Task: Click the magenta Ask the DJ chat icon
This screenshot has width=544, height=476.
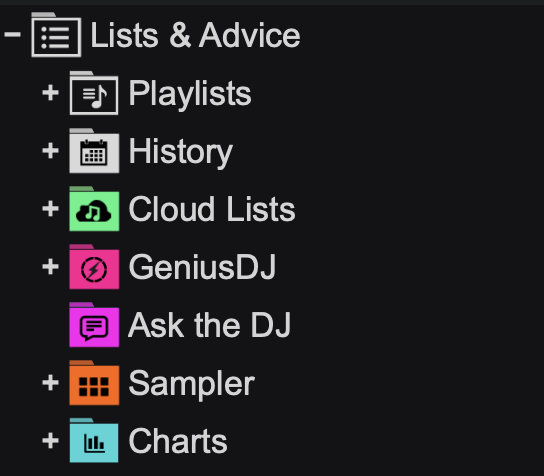Action: pyautogui.click(x=94, y=325)
